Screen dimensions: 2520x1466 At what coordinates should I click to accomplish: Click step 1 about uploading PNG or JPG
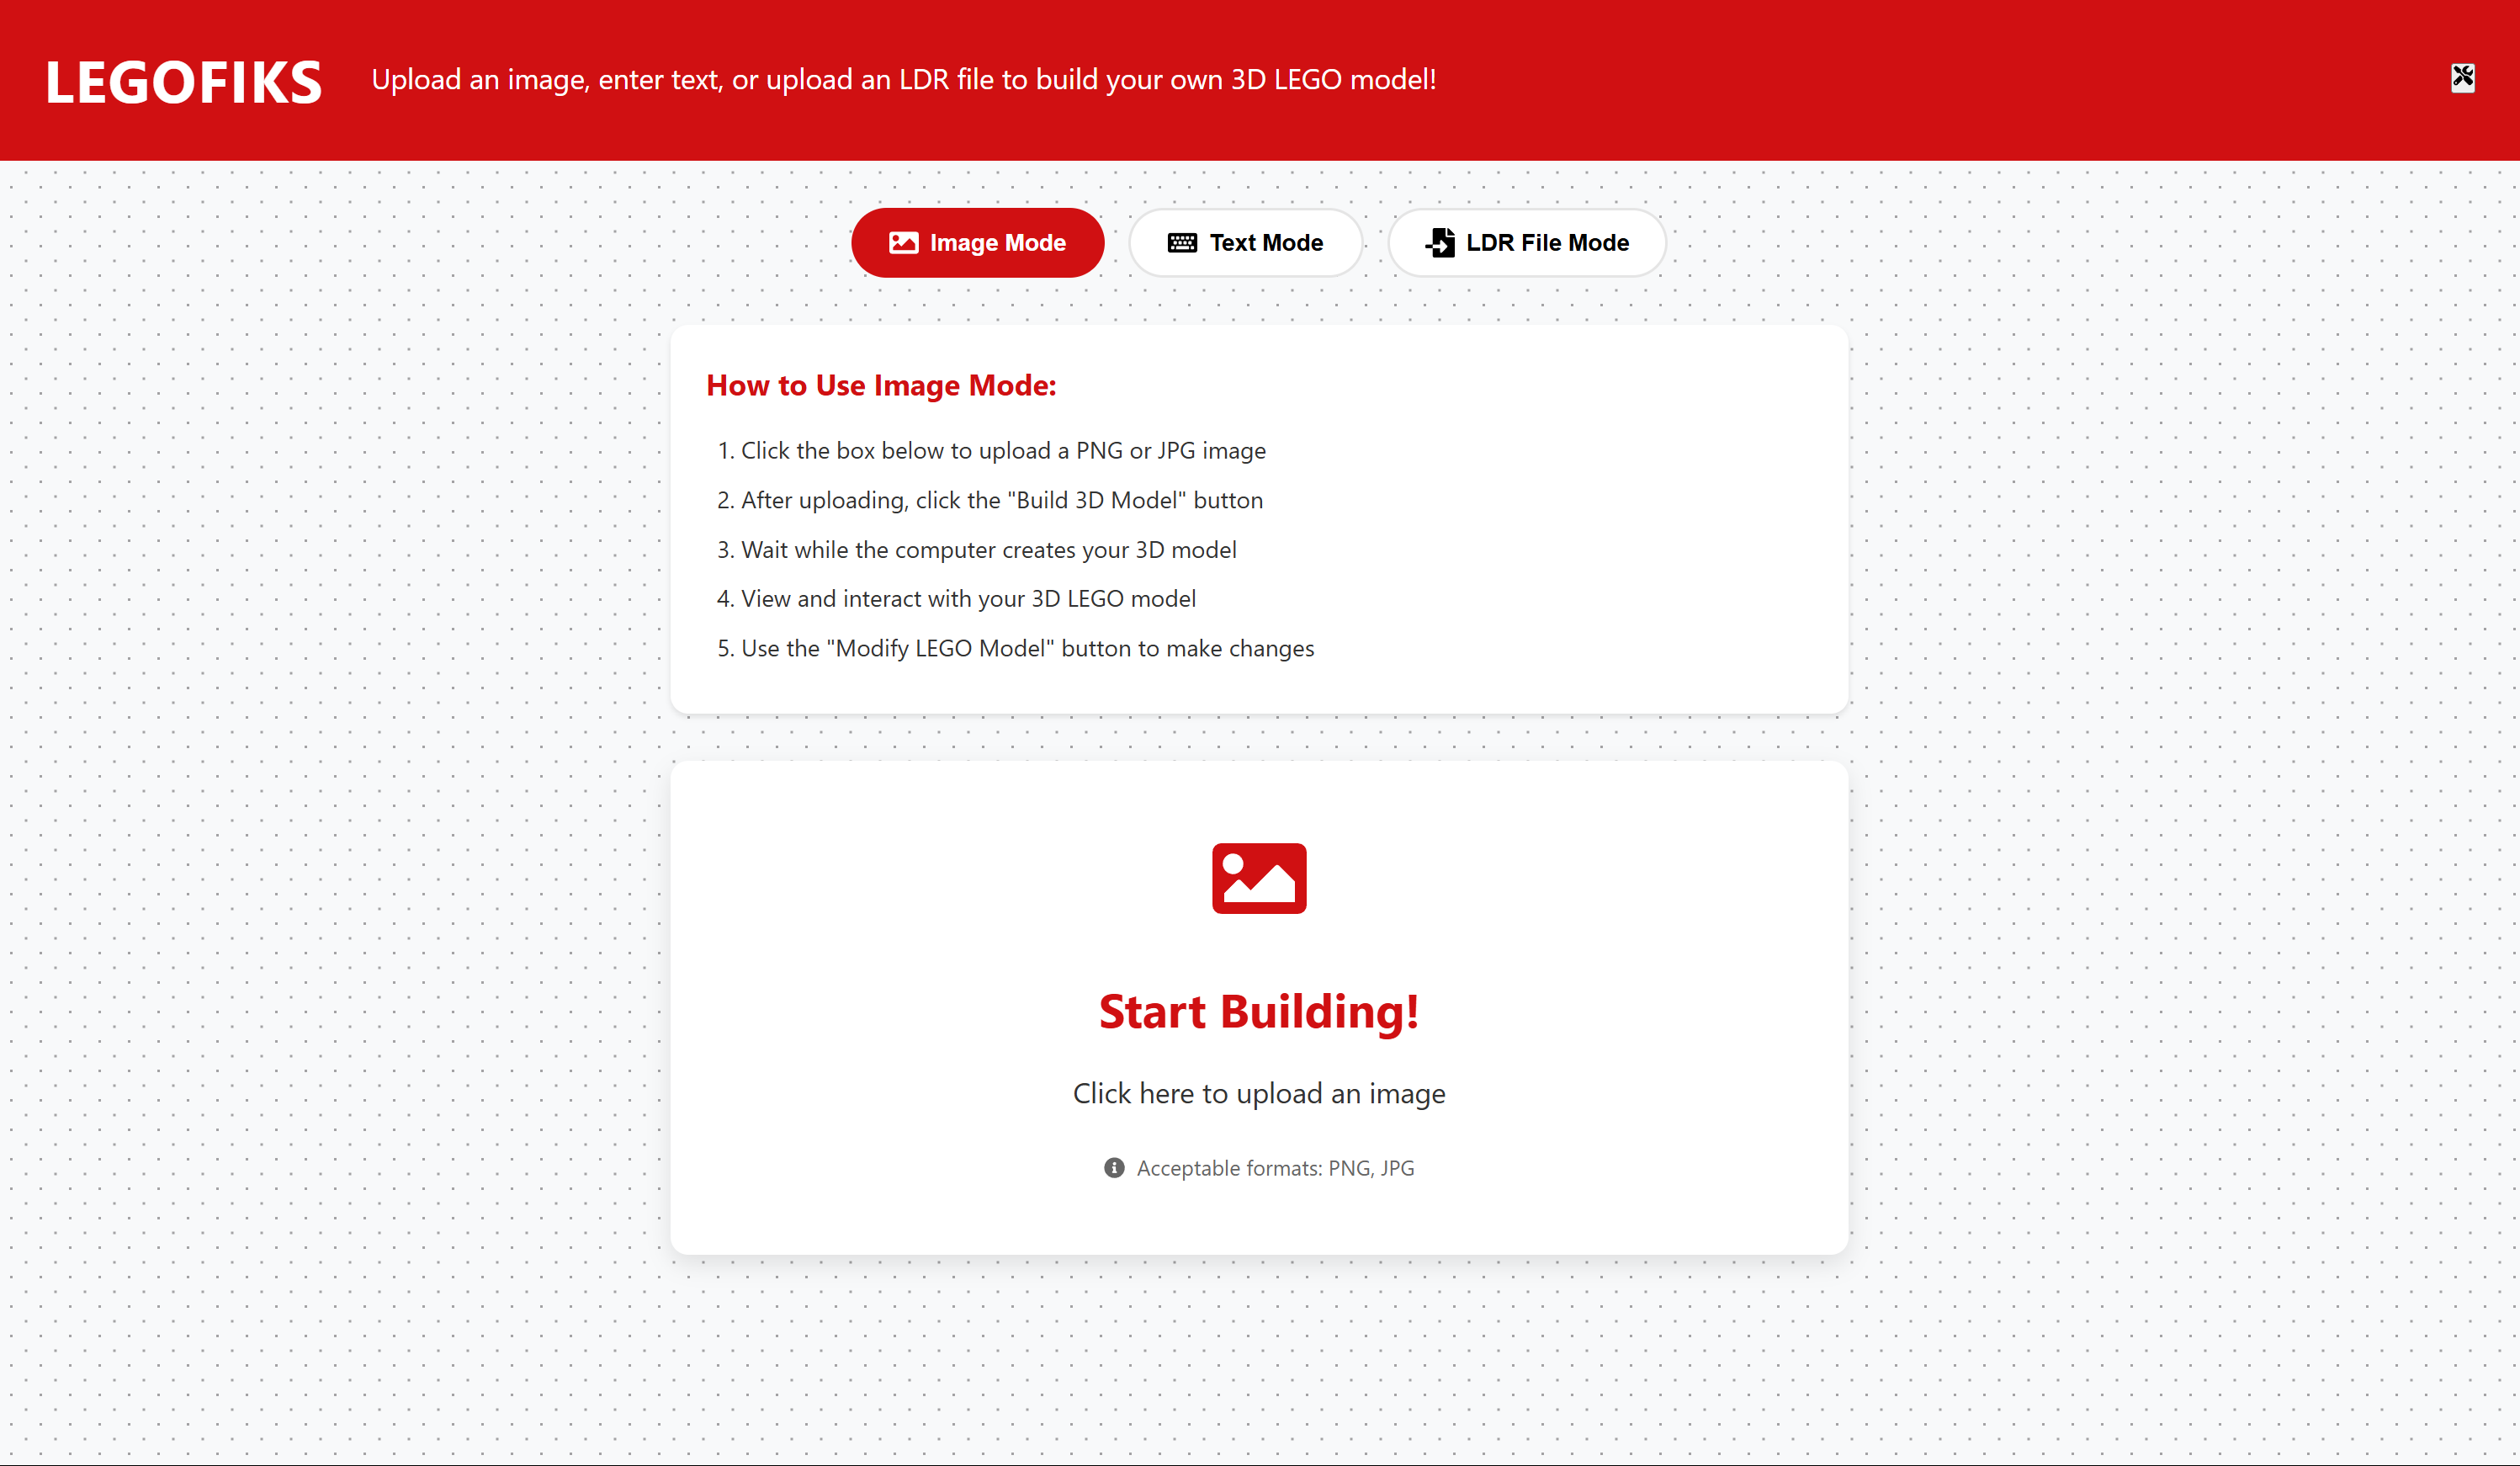click(1002, 451)
